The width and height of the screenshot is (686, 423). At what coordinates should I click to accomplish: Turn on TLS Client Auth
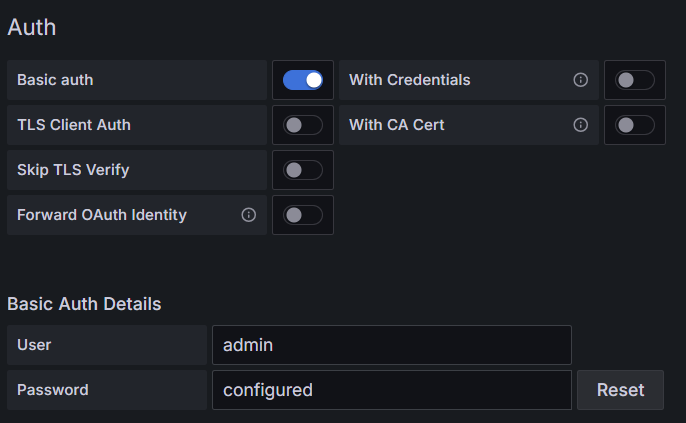click(x=303, y=125)
